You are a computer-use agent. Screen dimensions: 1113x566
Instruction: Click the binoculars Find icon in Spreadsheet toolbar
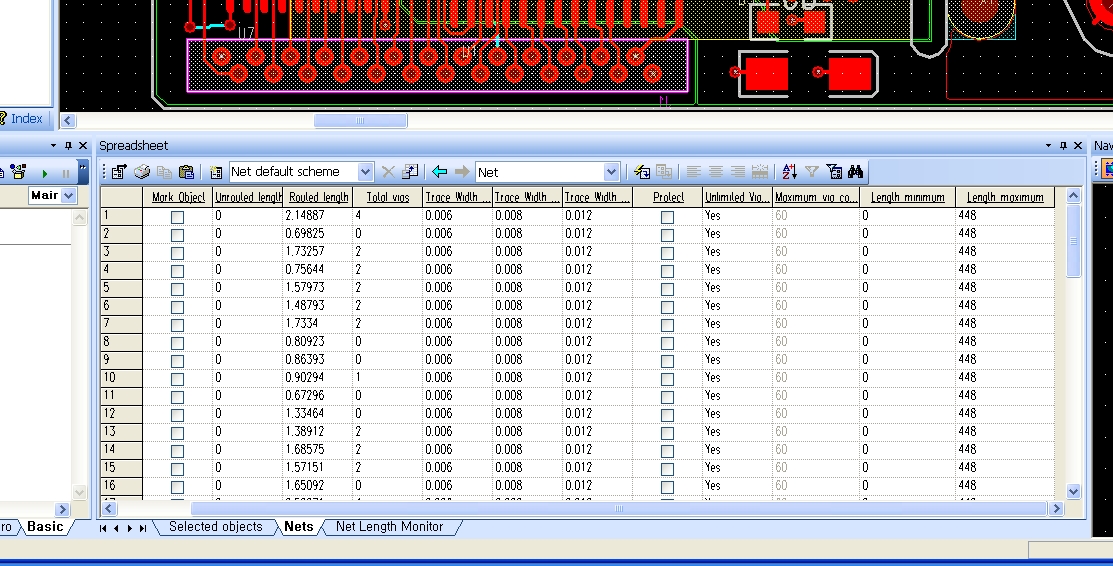856,172
